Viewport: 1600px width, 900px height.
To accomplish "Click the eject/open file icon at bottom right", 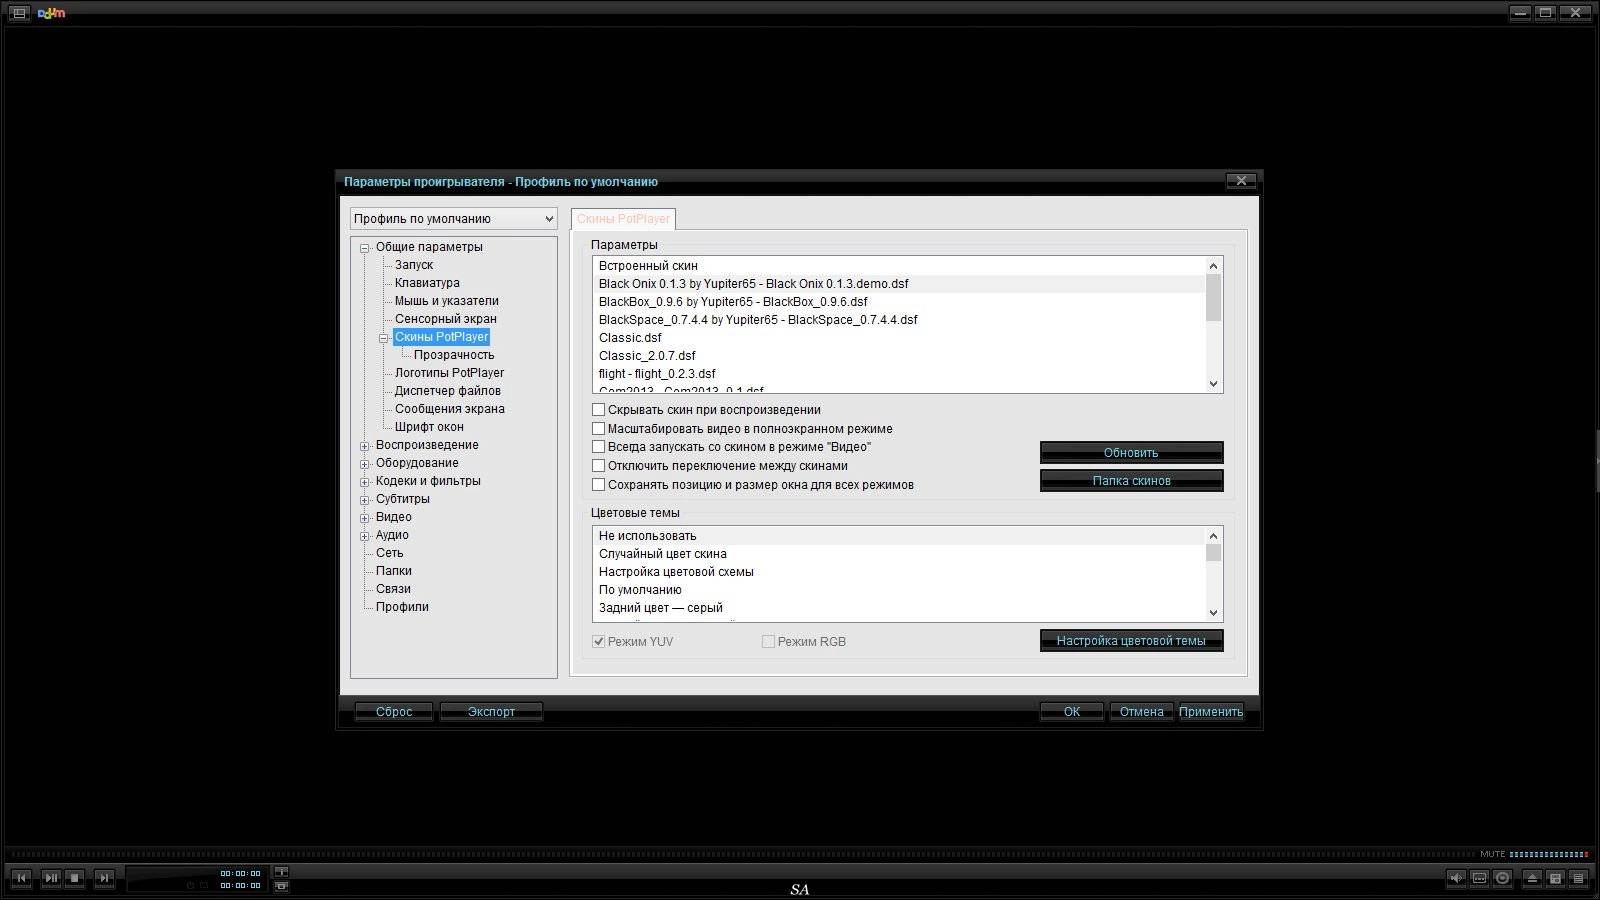I will pos(1532,878).
